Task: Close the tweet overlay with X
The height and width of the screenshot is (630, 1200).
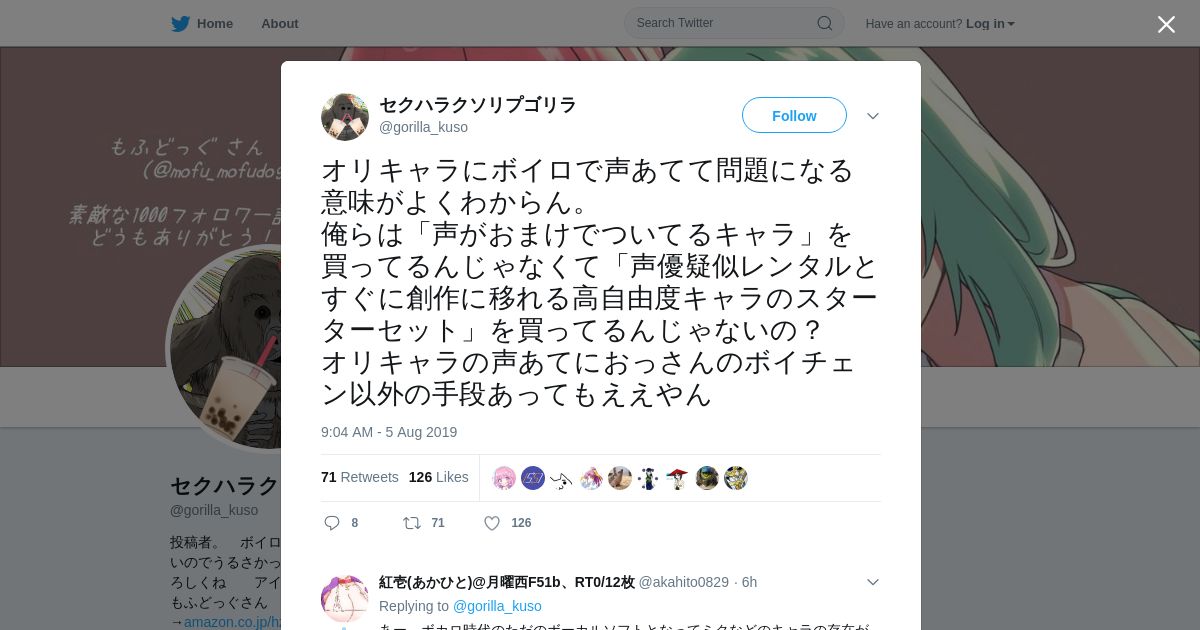Action: tap(1166, 24)
